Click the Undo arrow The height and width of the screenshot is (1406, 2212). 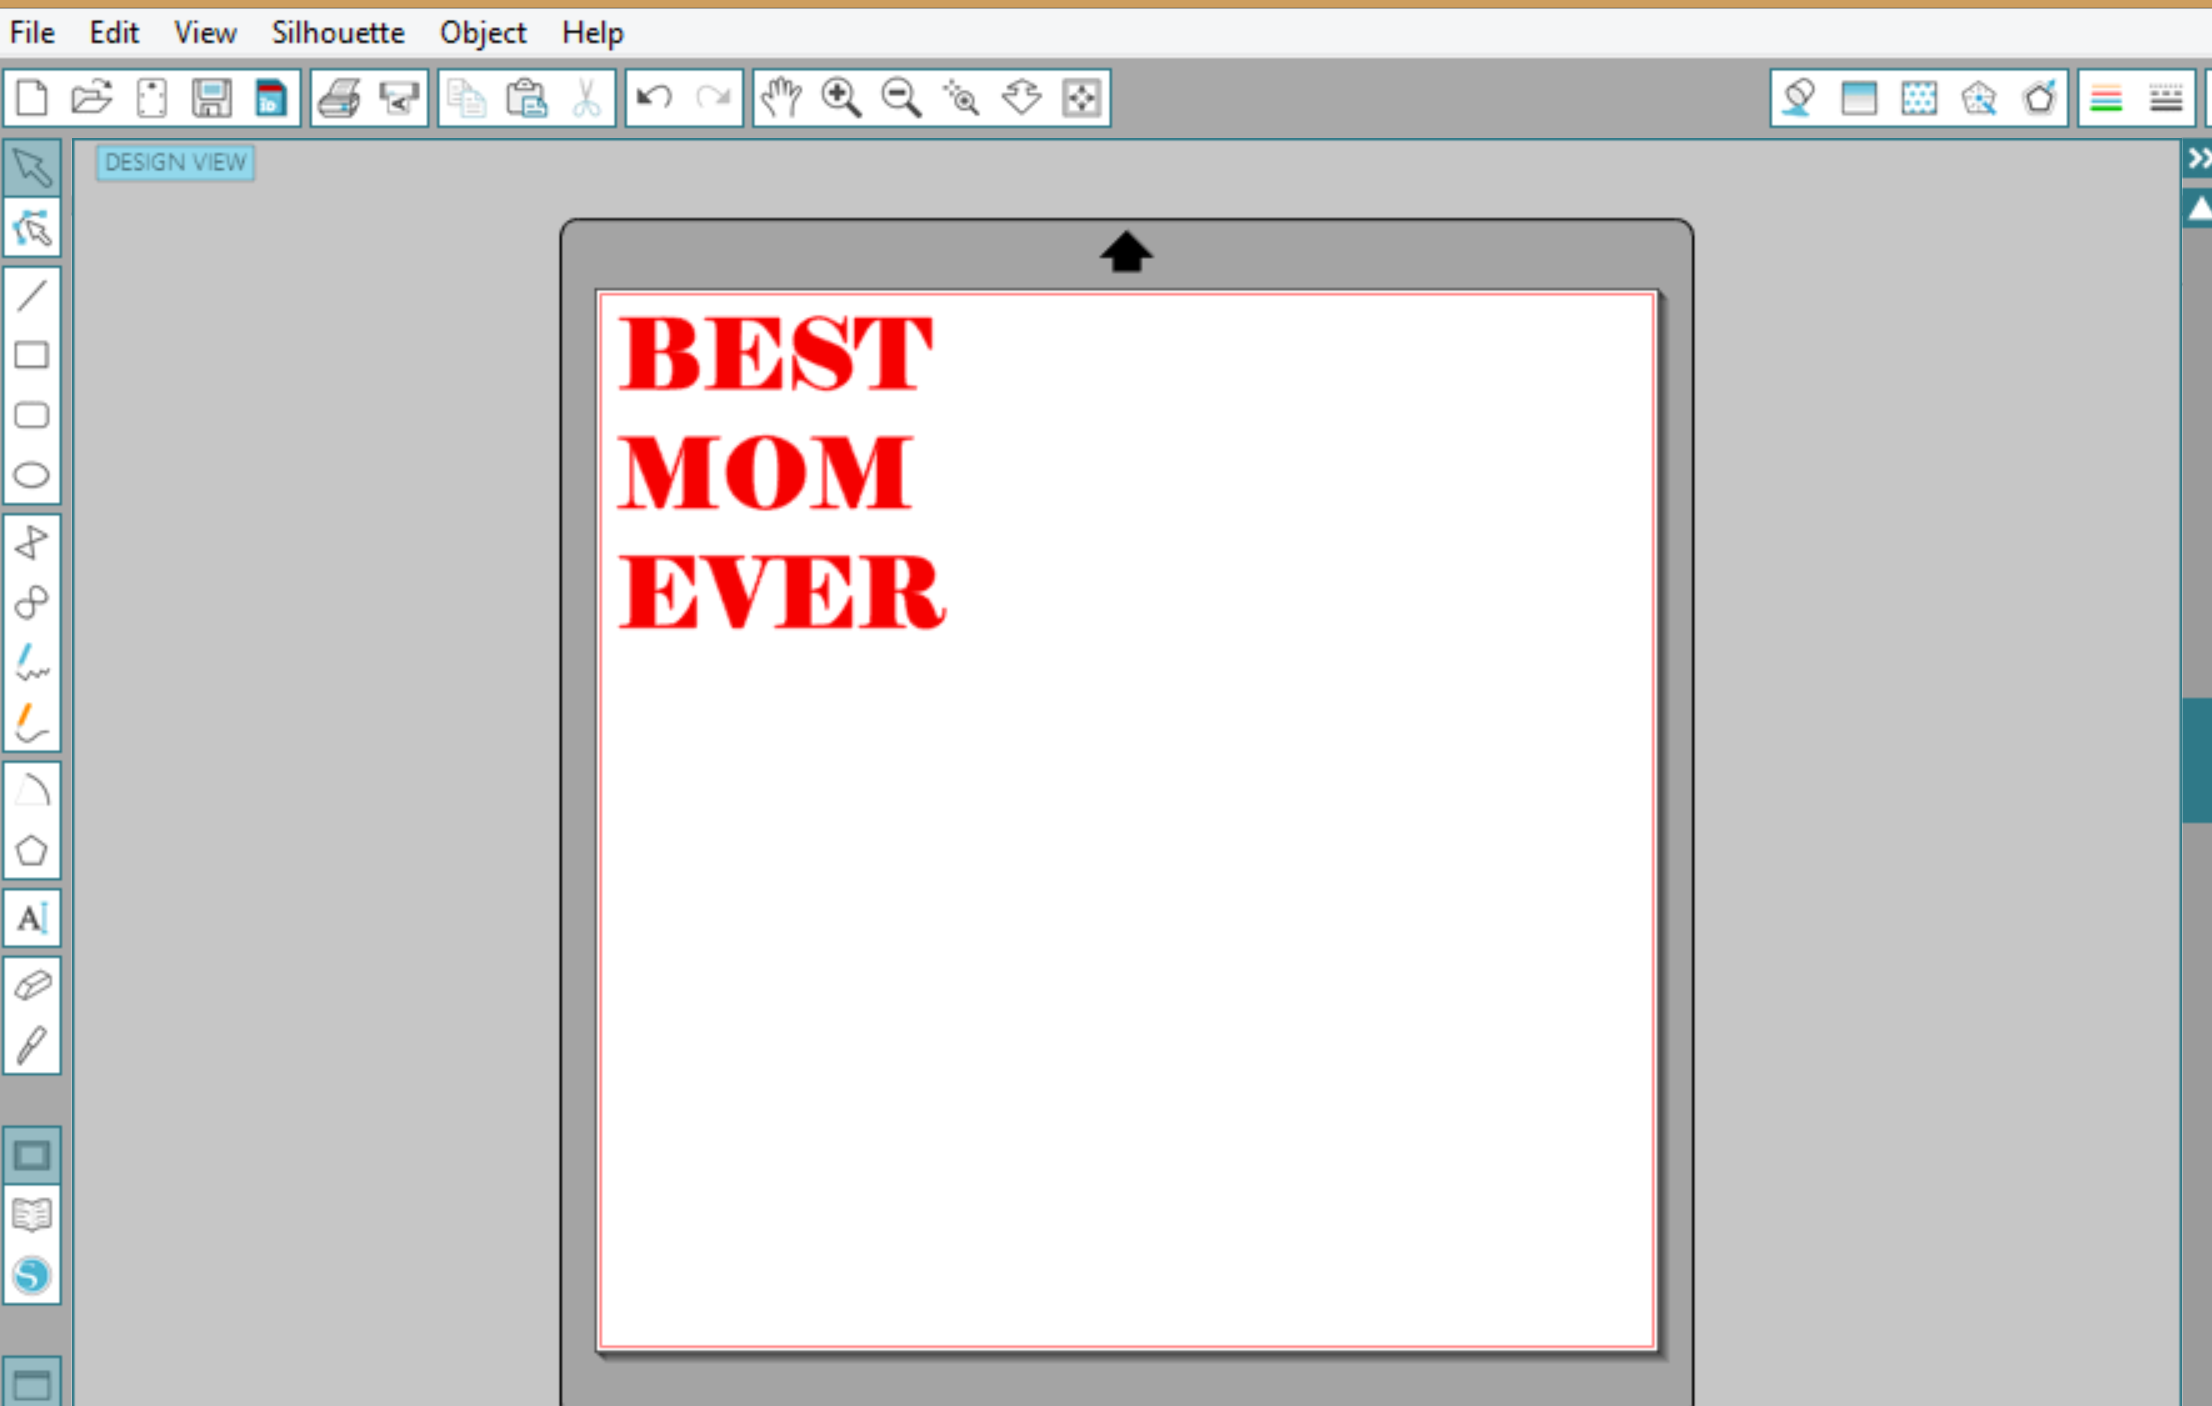tap(654, 98)
